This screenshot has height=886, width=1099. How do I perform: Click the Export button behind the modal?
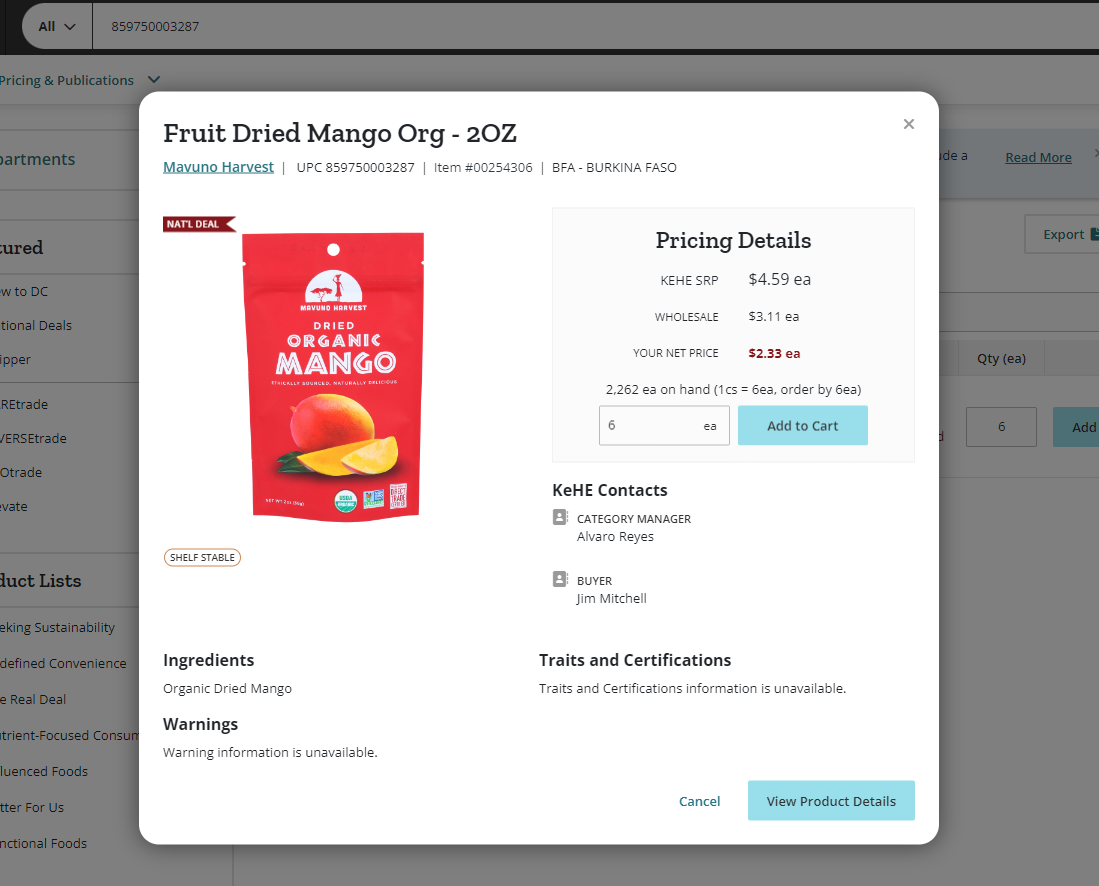coord(1063,234)
